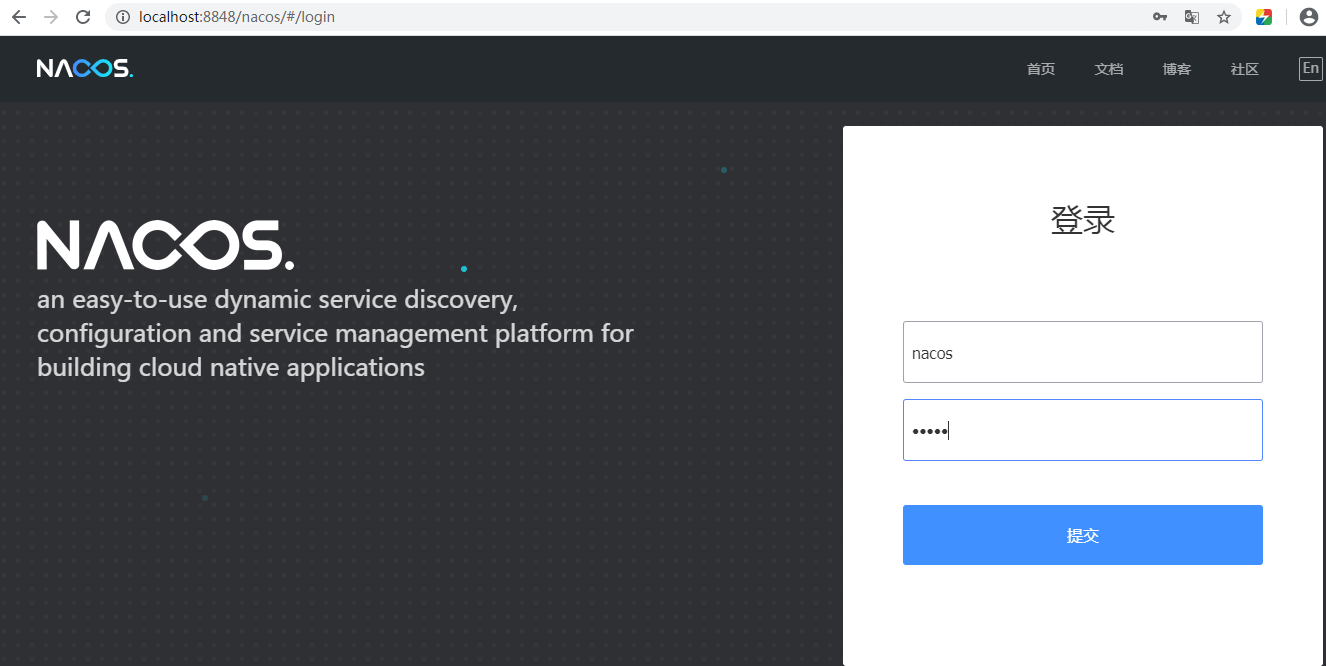Screen dimensions: 1326x666
Task: Open the 社区 nav item
Action: [x=1245, y=69]
